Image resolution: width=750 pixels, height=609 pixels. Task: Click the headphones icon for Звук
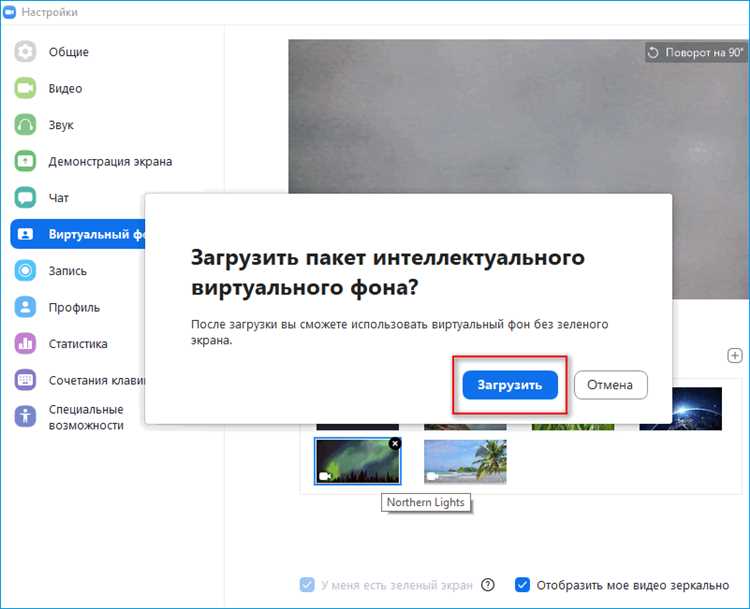point(25,125)
